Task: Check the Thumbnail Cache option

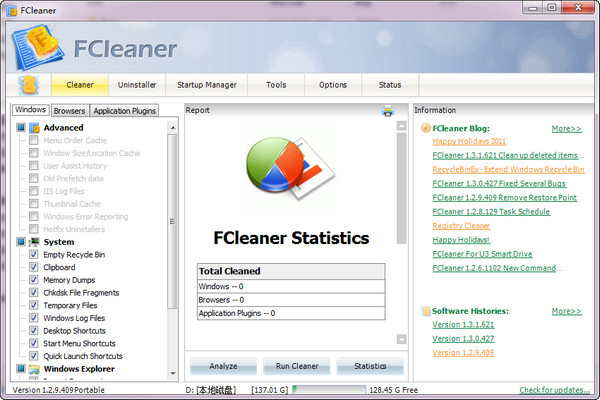Action: pos(34,204)
